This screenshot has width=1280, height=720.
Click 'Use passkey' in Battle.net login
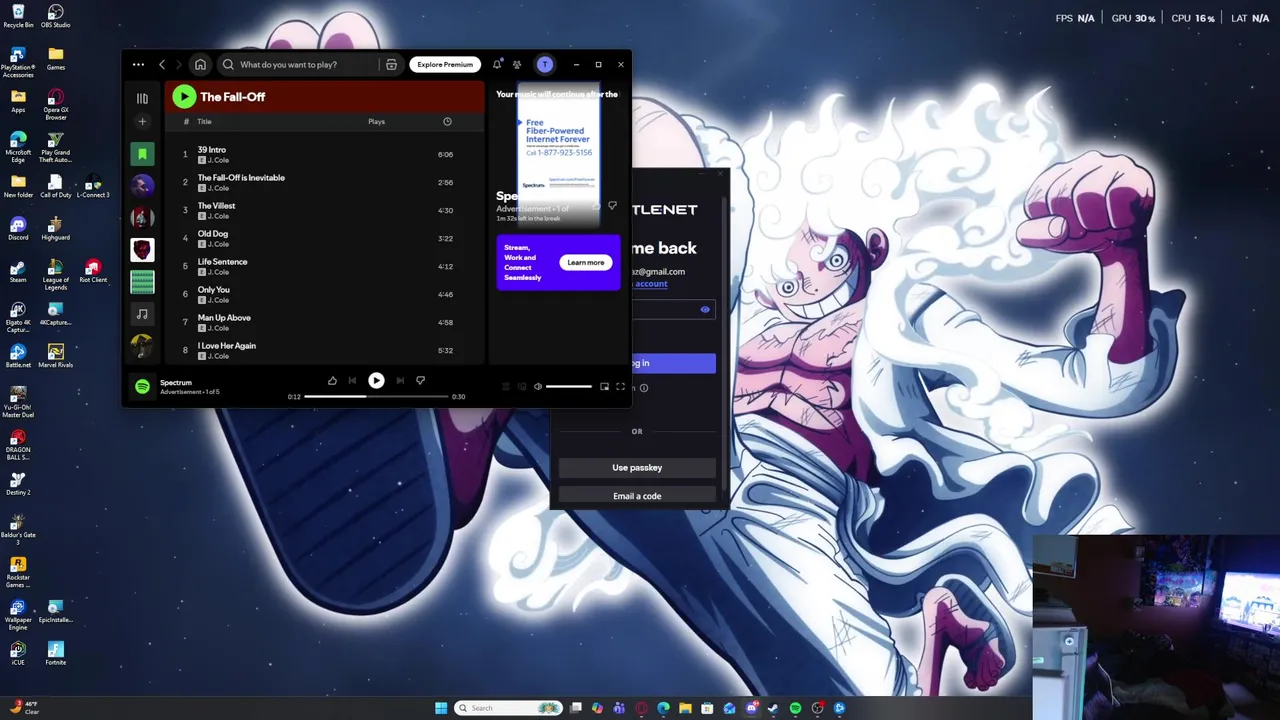[x=637, y=467]
